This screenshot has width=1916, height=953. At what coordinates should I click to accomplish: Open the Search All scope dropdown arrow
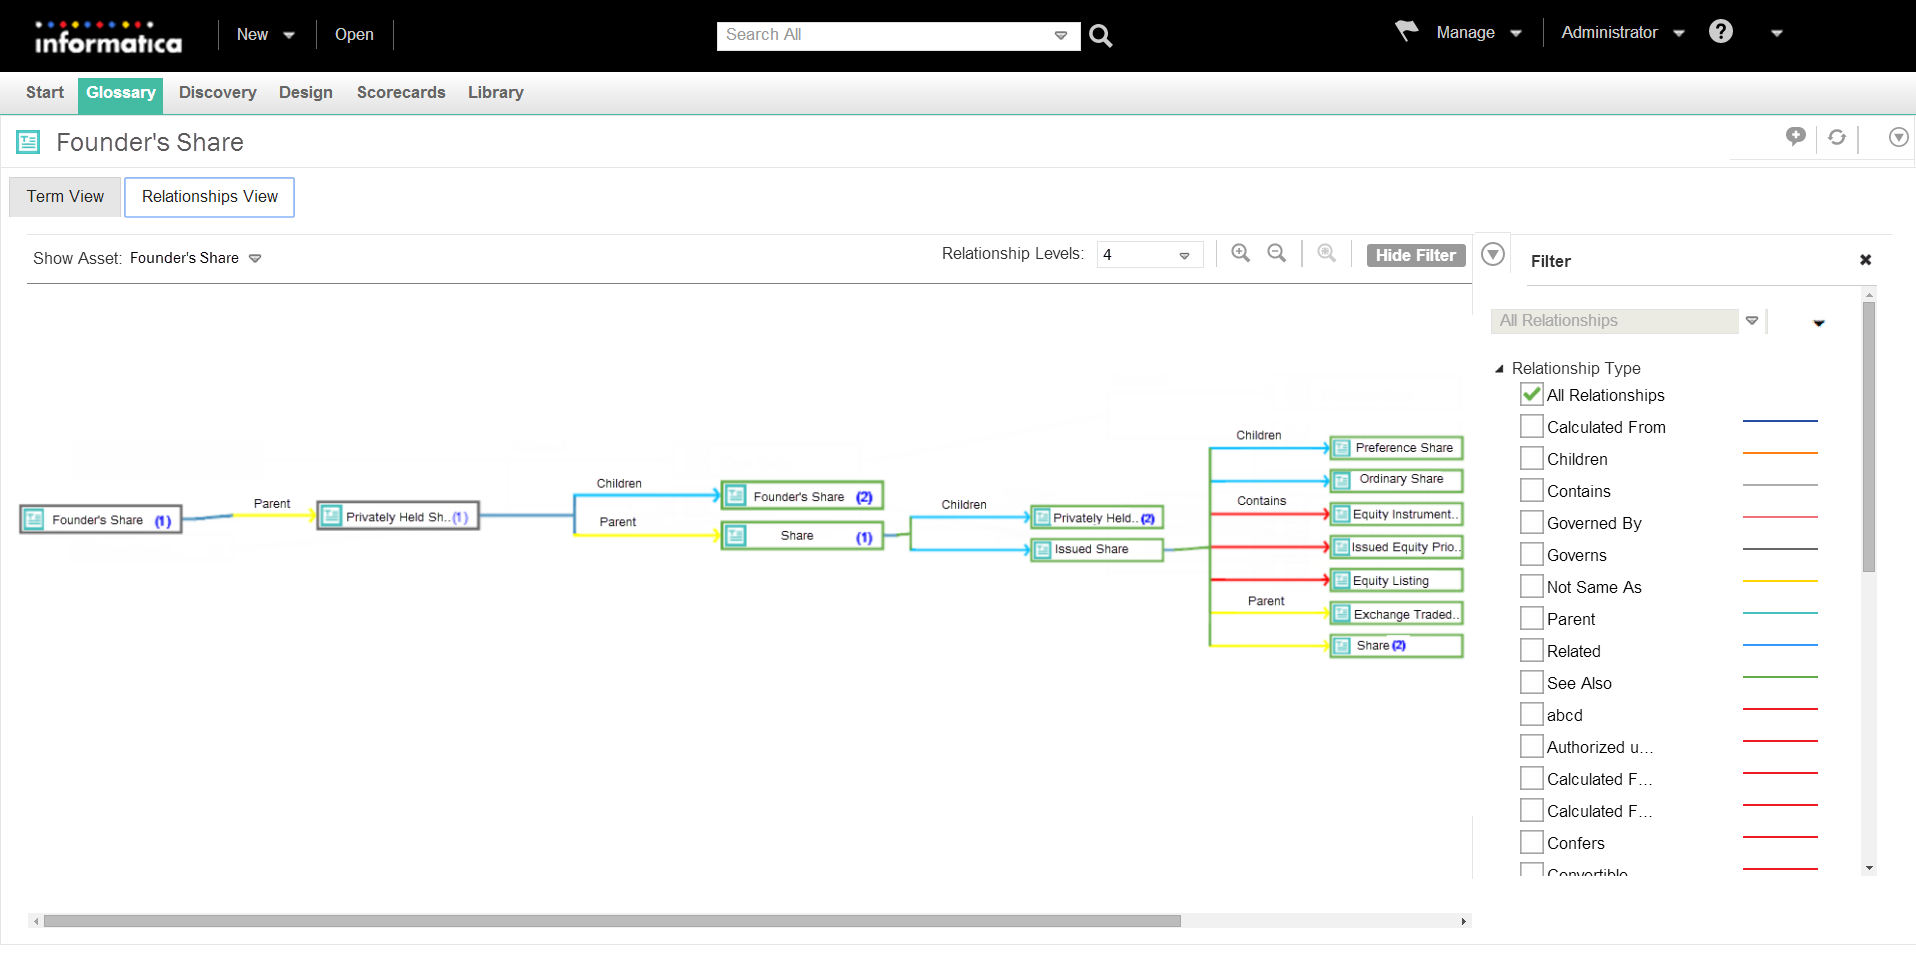tap(1061, 35)
